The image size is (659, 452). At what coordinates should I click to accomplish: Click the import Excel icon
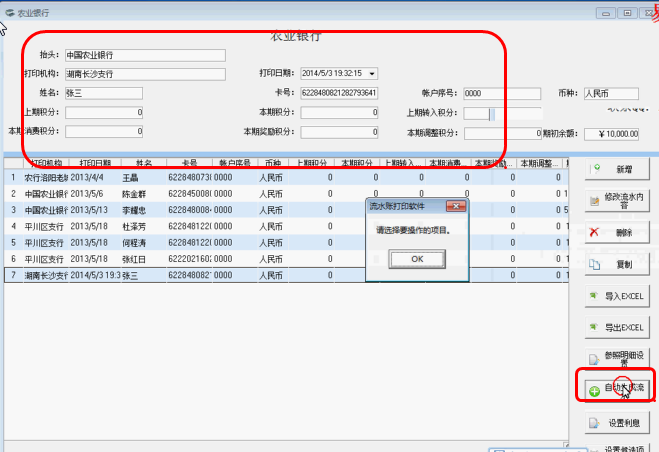coord(594,296)
